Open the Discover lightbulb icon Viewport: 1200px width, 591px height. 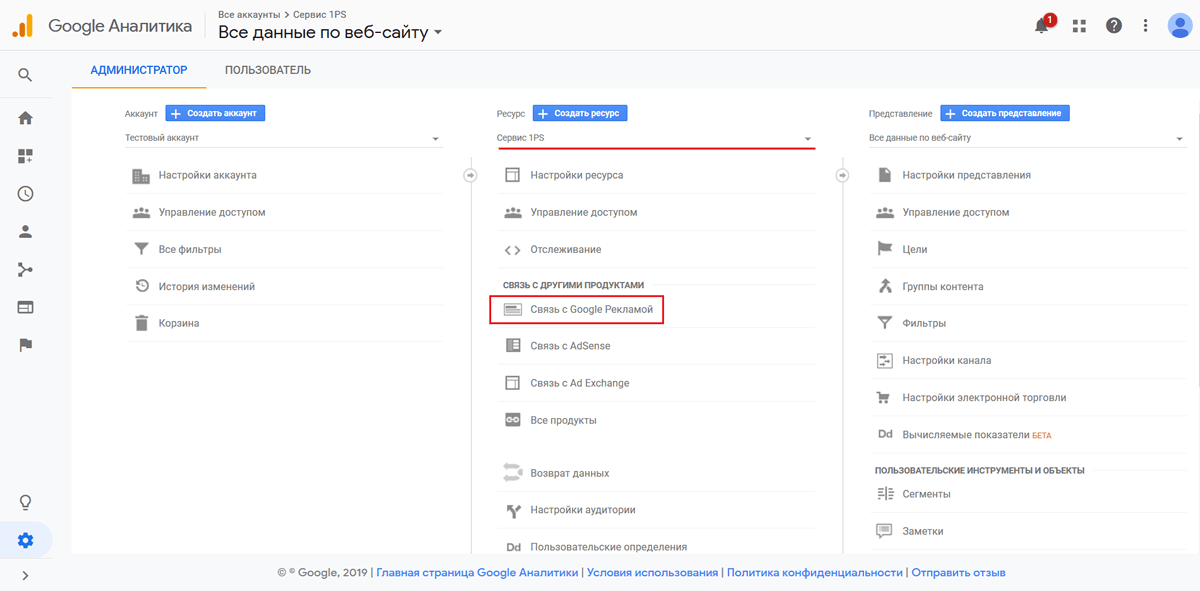25,502
